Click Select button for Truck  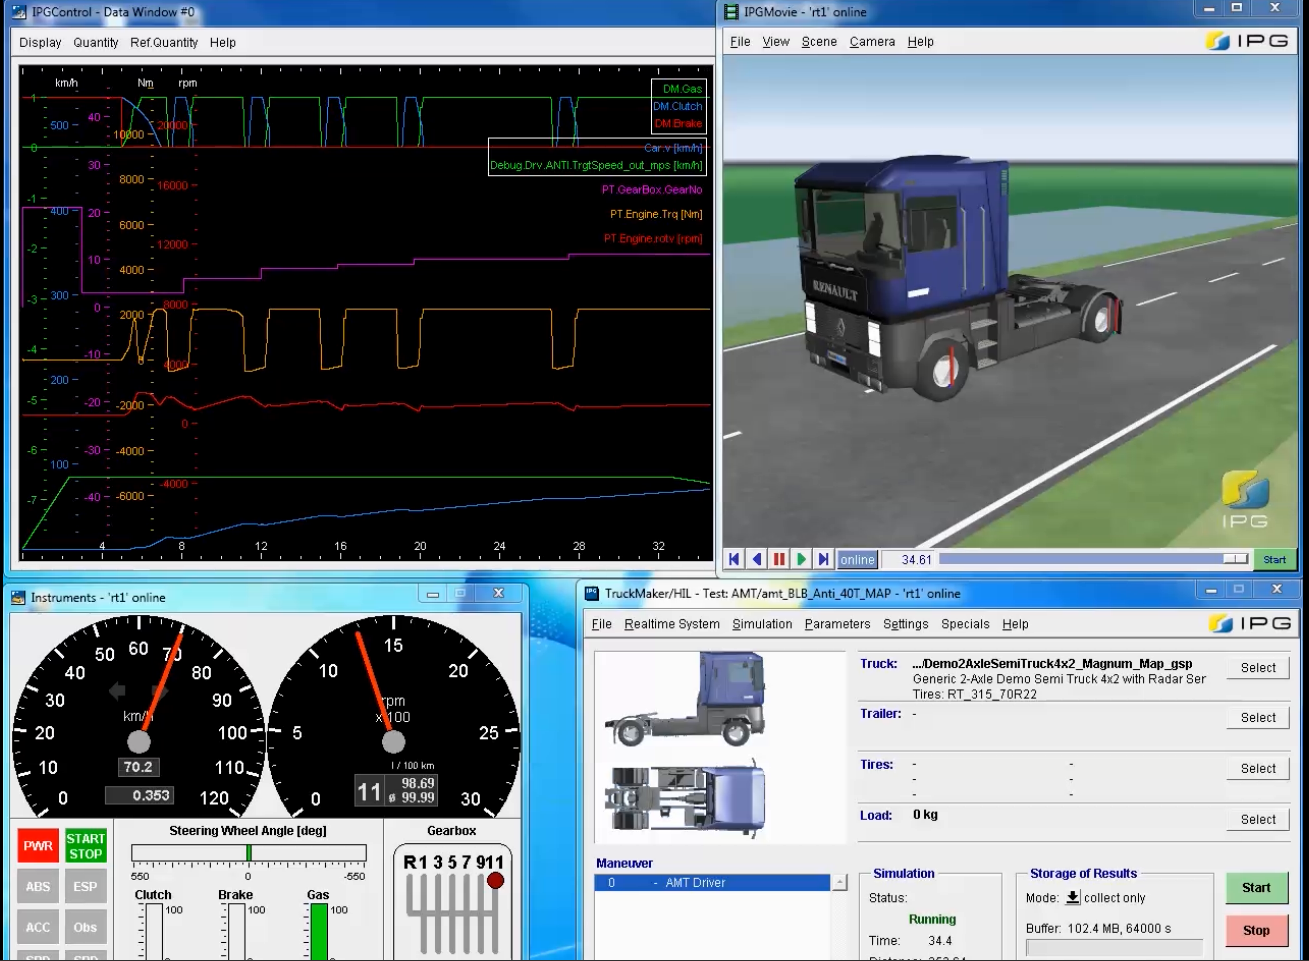click(x=1258, y=668)
